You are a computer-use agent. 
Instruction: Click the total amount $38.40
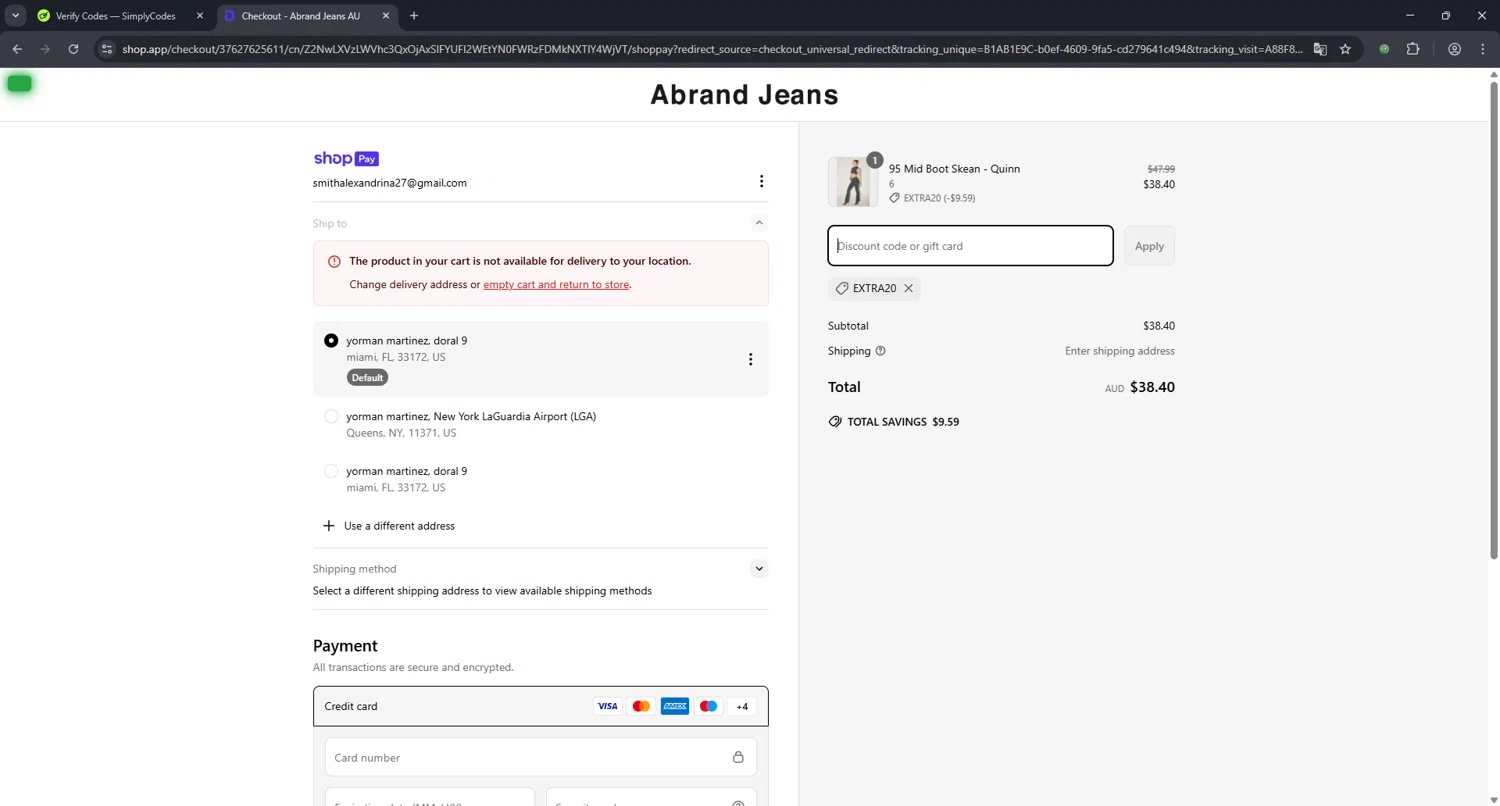point(1152,387)
